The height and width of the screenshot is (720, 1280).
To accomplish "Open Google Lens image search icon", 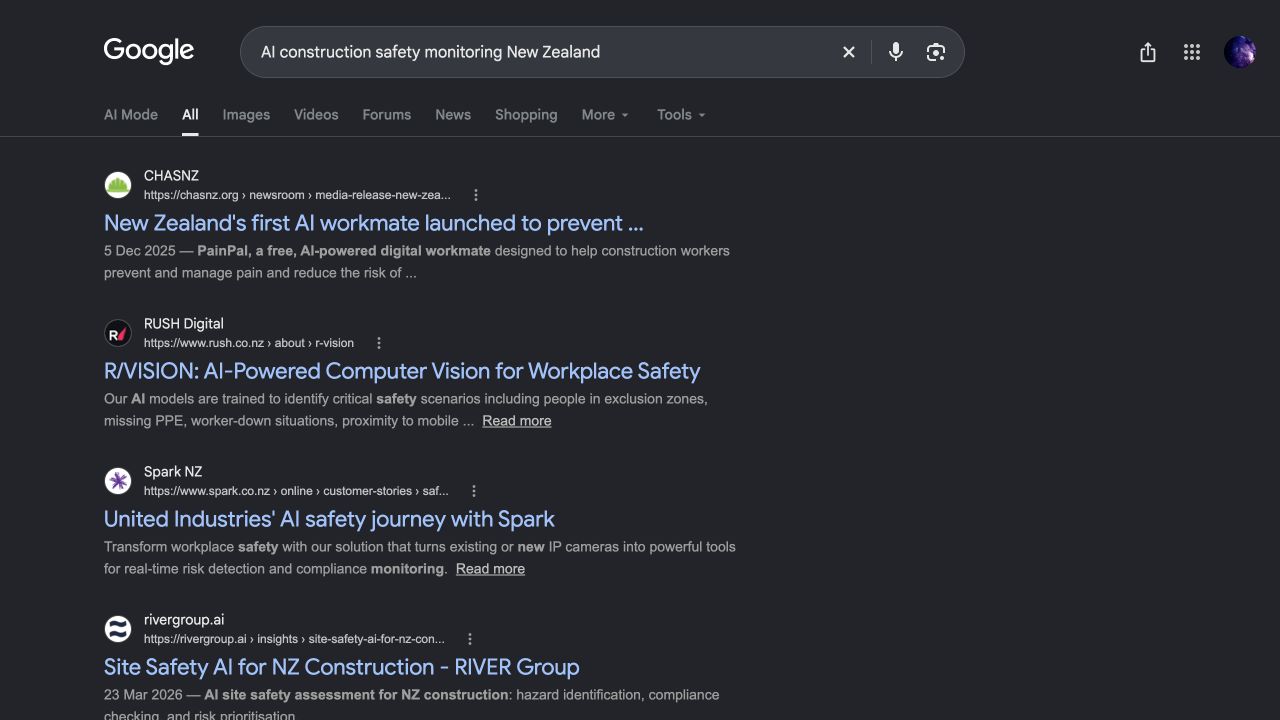I will pos(936,52).
